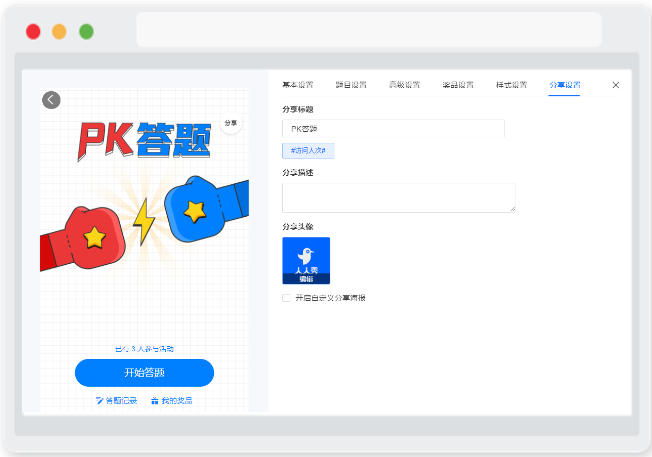The image size is (652, 457).
Task: Click the green window dot
Action: [86, 32]
